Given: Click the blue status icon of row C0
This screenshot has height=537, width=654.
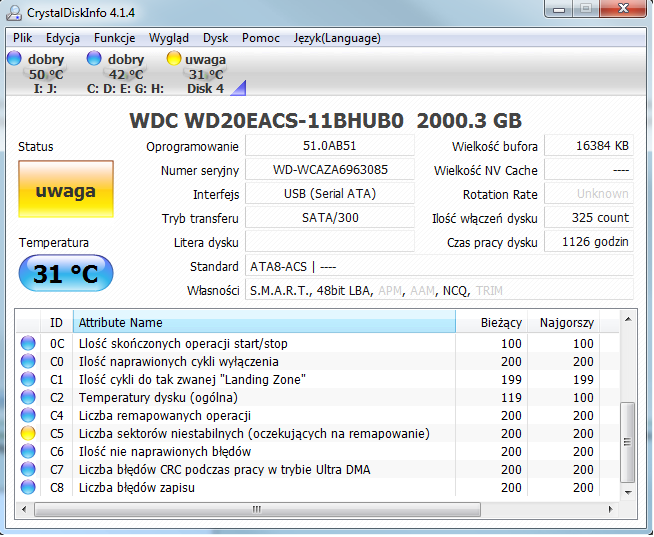Looking at the screenshot, I should click(28, 361).
